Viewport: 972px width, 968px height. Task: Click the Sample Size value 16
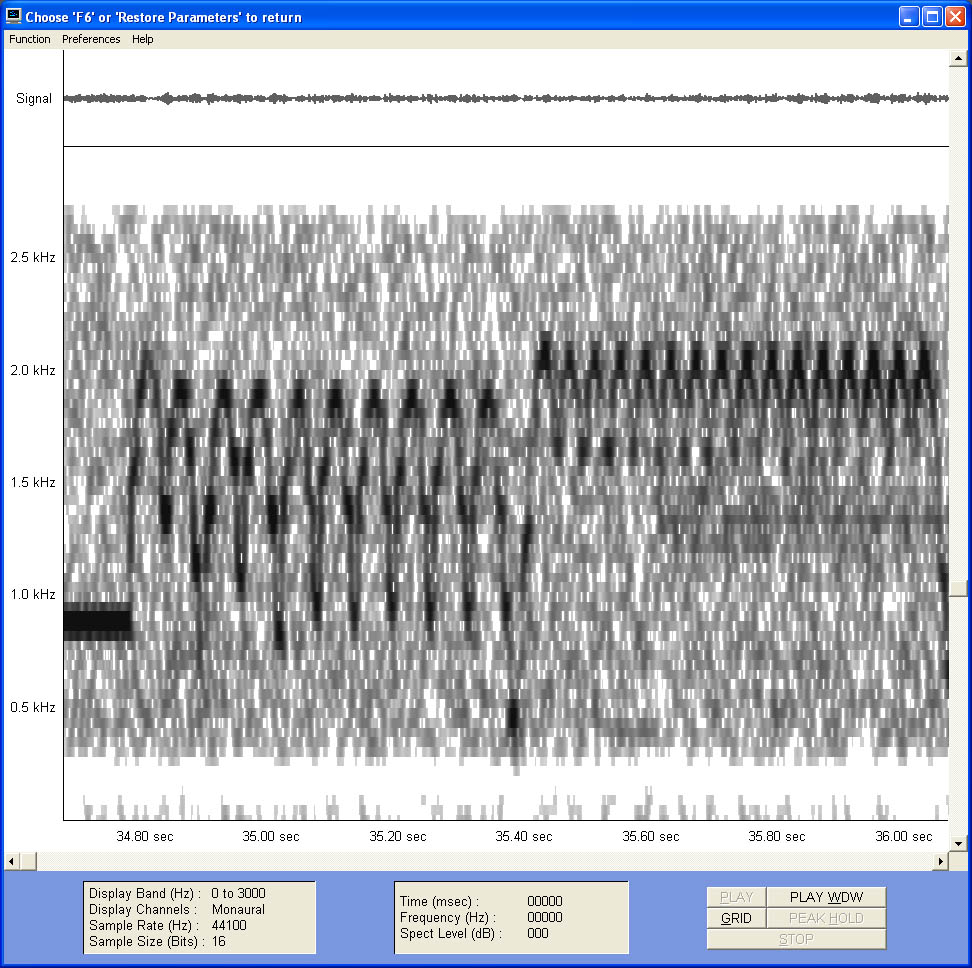click(x=219, y=941)
